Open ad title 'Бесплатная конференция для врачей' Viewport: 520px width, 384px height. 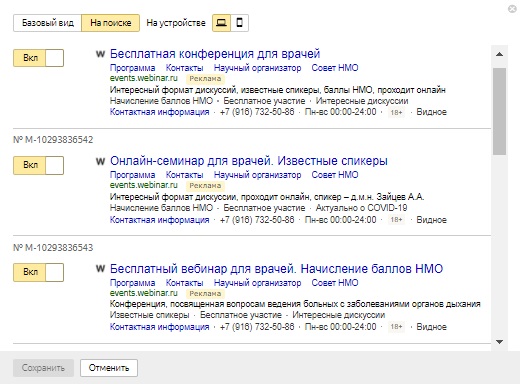tap(215, 54)
